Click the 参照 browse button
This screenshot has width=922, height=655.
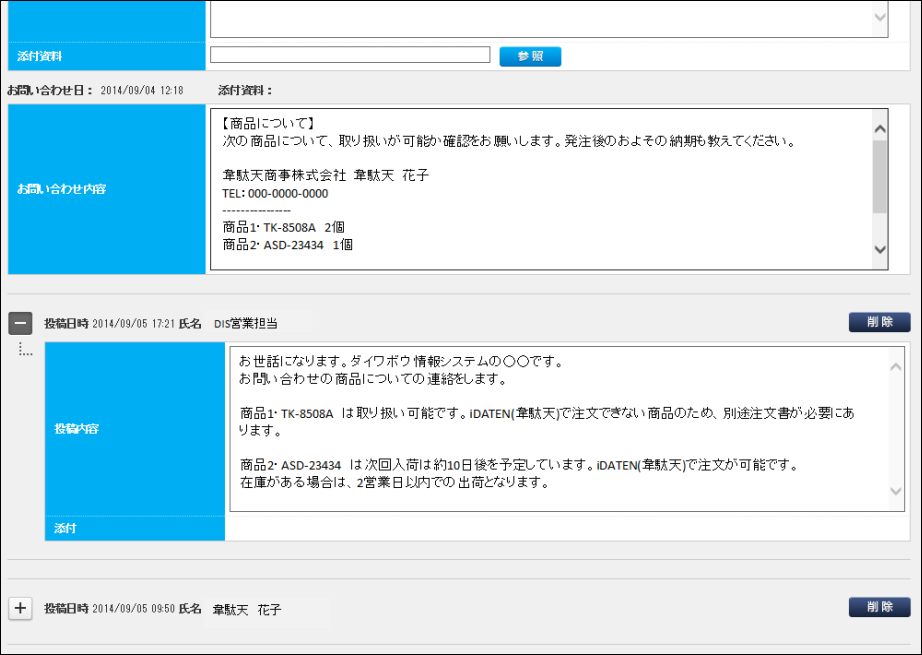tap(530, 56)
